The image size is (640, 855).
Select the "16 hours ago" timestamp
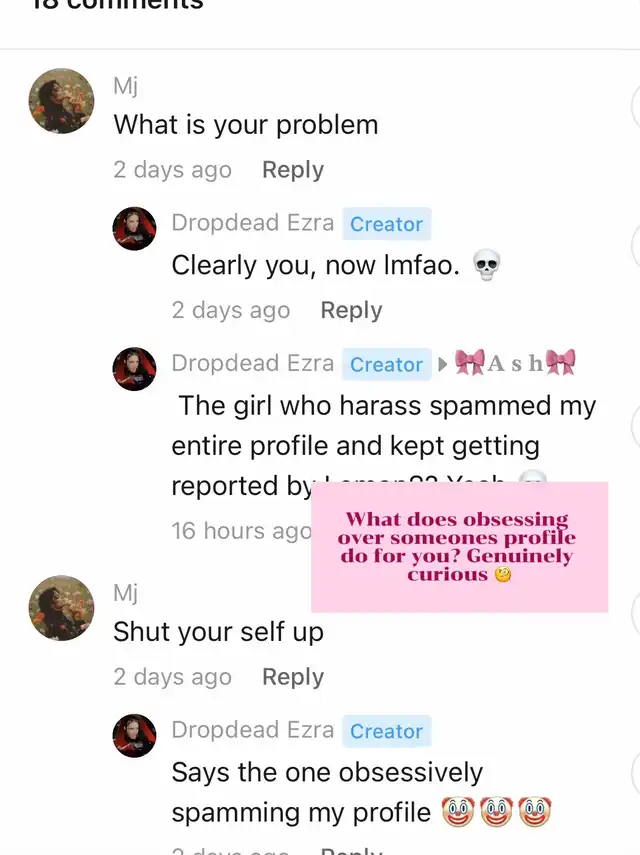pos(241,531)
